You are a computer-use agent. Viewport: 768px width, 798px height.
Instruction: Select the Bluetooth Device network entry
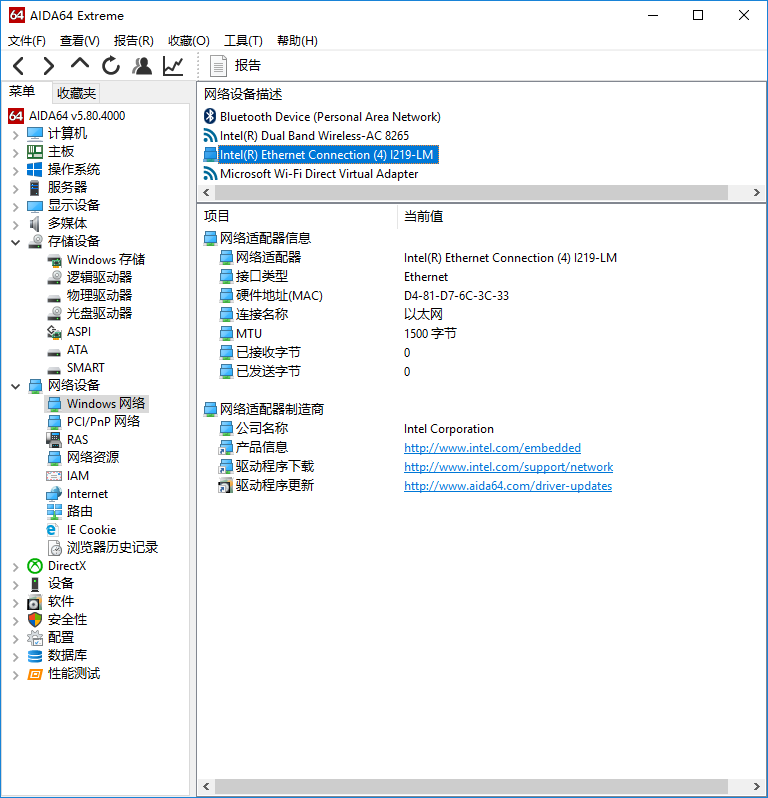pyautogui.click(x=329, y=117)
